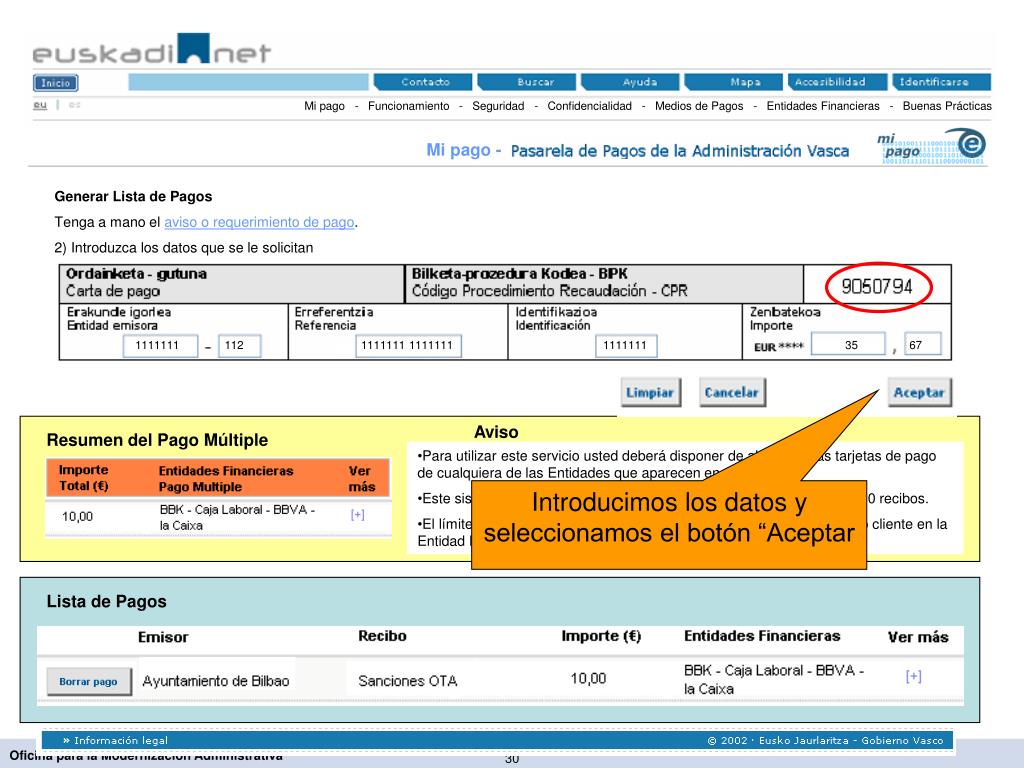Select the Generar Lista de Pagos heading
This screenshot has height=768, width=1024.
[x=133, y=197]
